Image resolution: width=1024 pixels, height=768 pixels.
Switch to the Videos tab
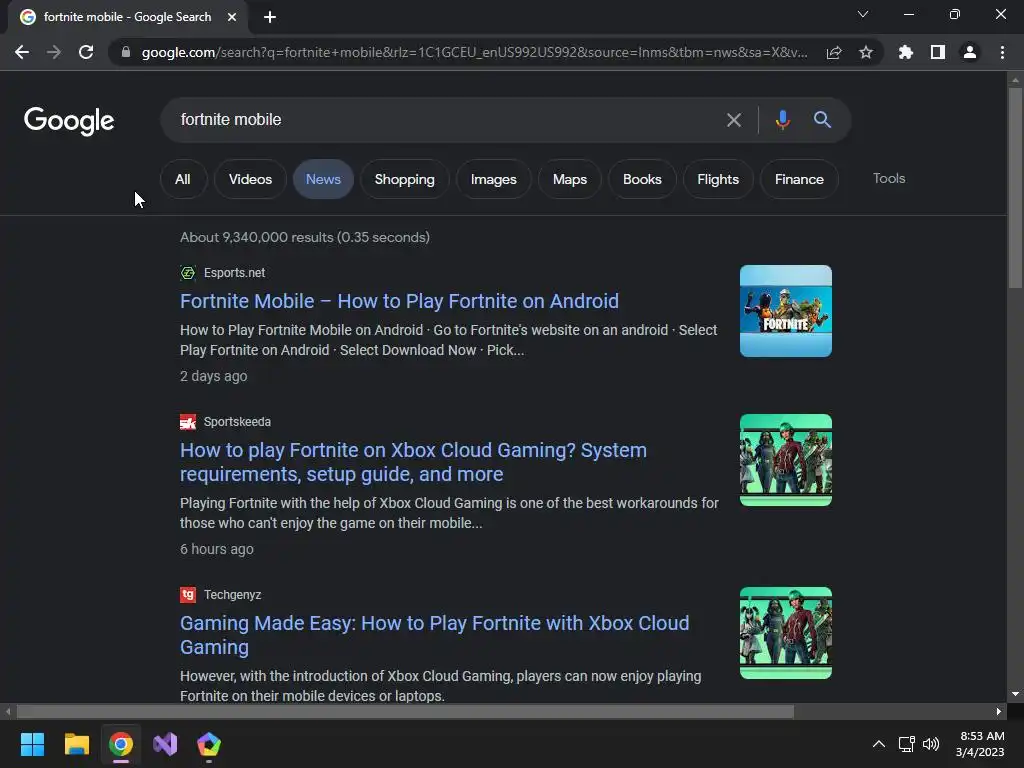click(x=250, y=179)
